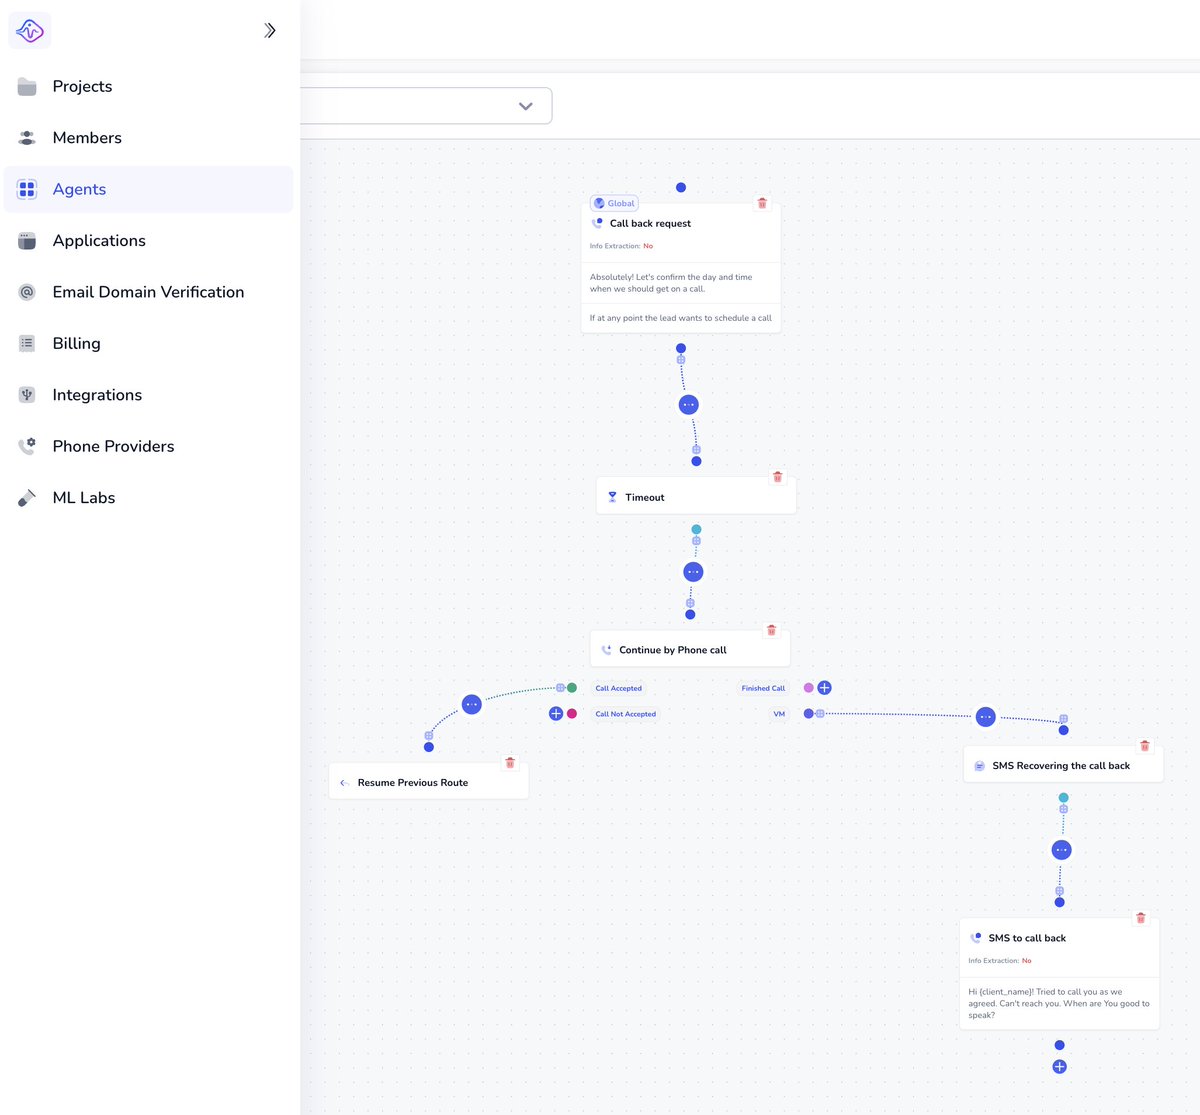
Task: Open edge options on Call Accepted connection
Action: (x=472, y=705)
